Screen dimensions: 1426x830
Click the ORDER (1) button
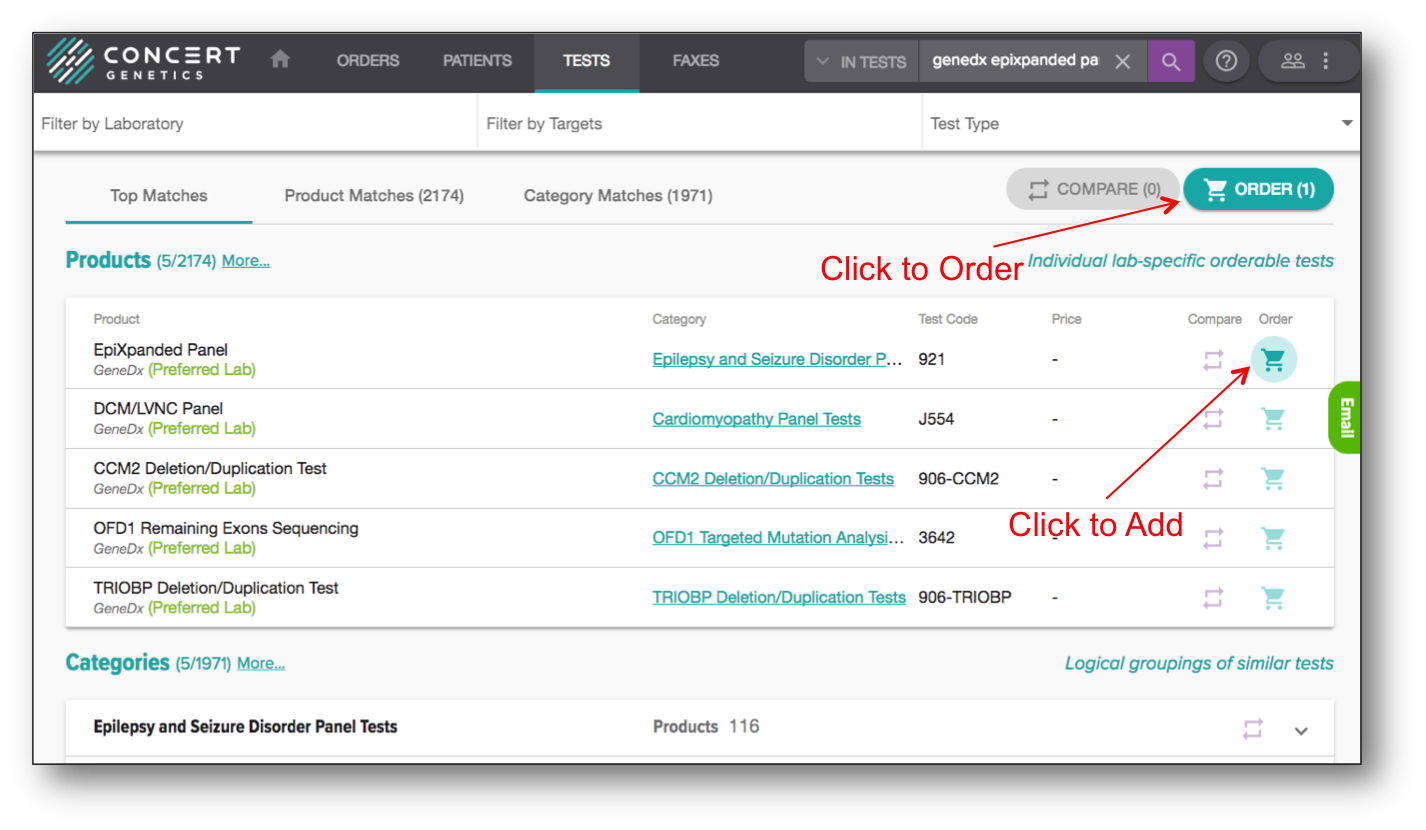coord(1258,189)
